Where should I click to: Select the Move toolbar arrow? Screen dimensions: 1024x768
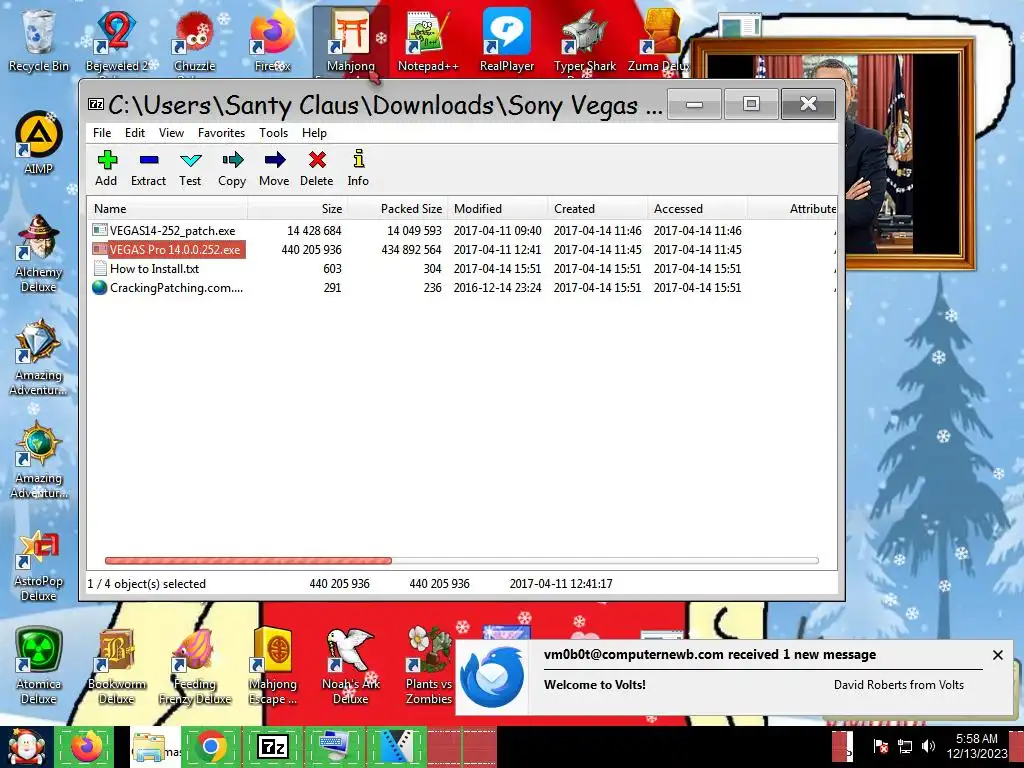pos(274,168)
